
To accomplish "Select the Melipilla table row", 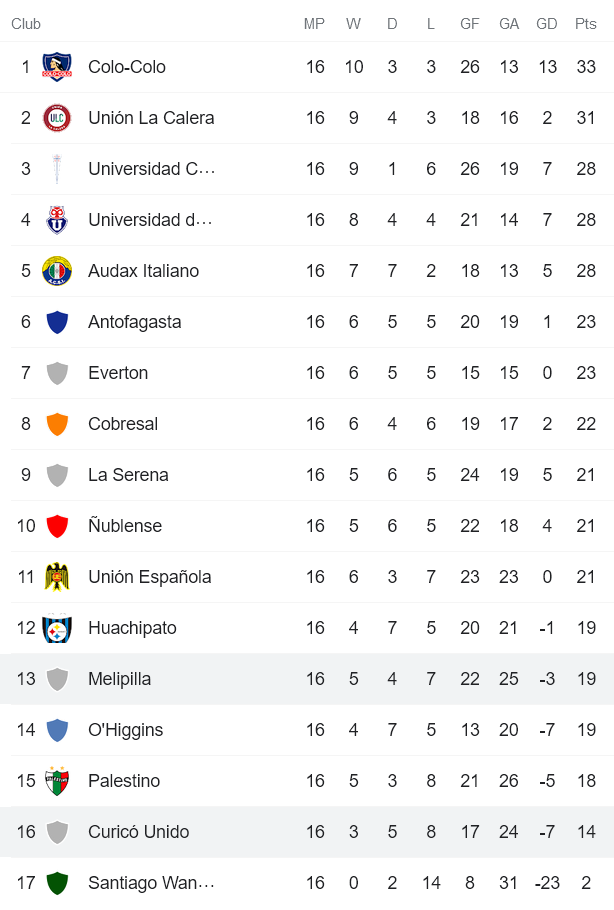I will tap(307, 679).
